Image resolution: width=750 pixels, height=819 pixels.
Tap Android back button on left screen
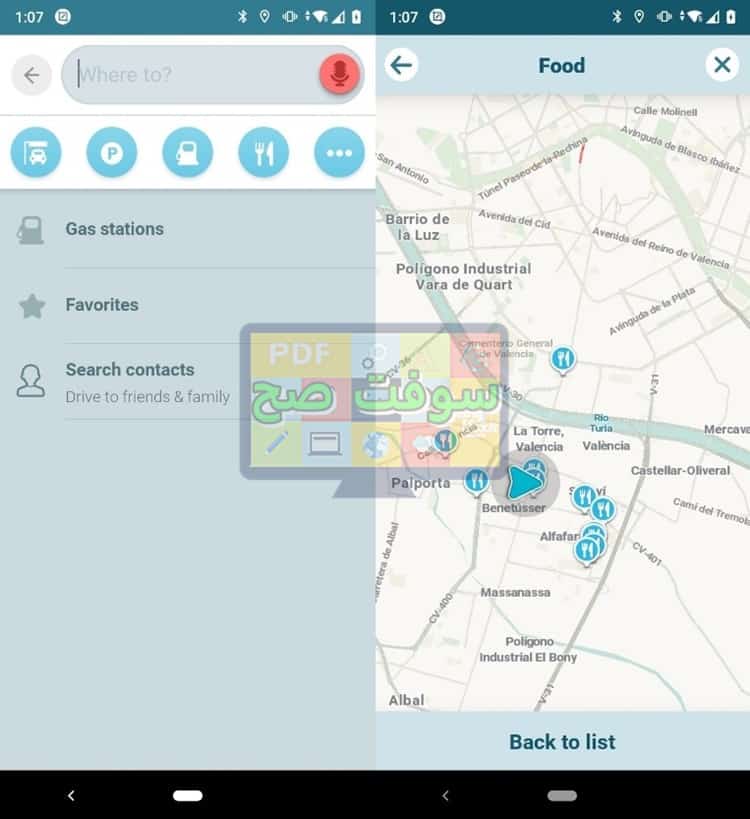[x=71, y=795]
